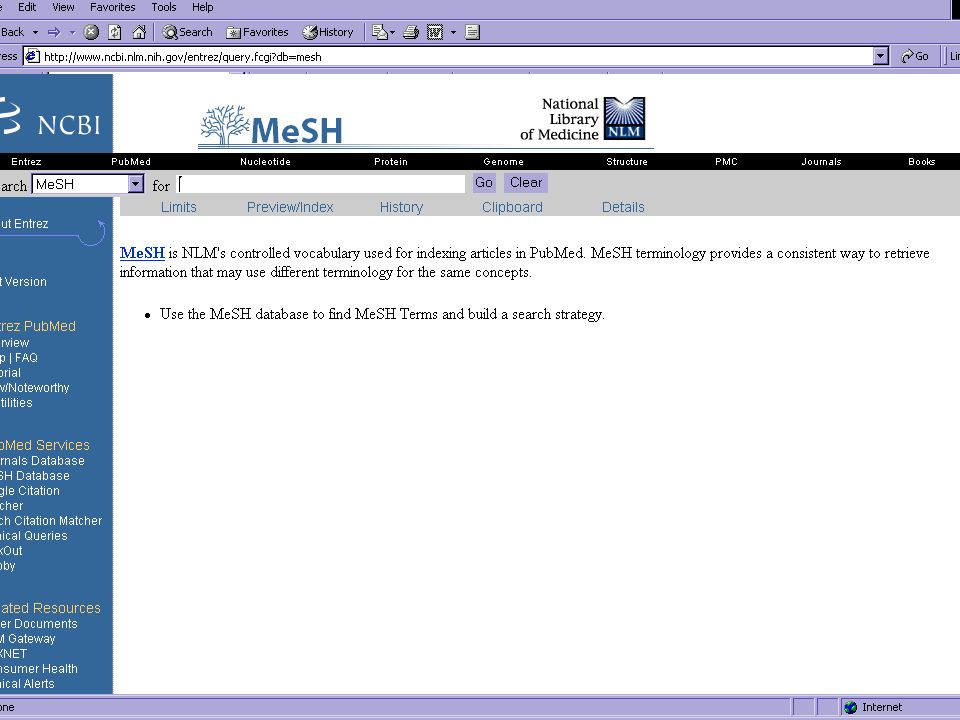
Task: Open the MeSH database search dropdown
Action: tap(136, 184)
